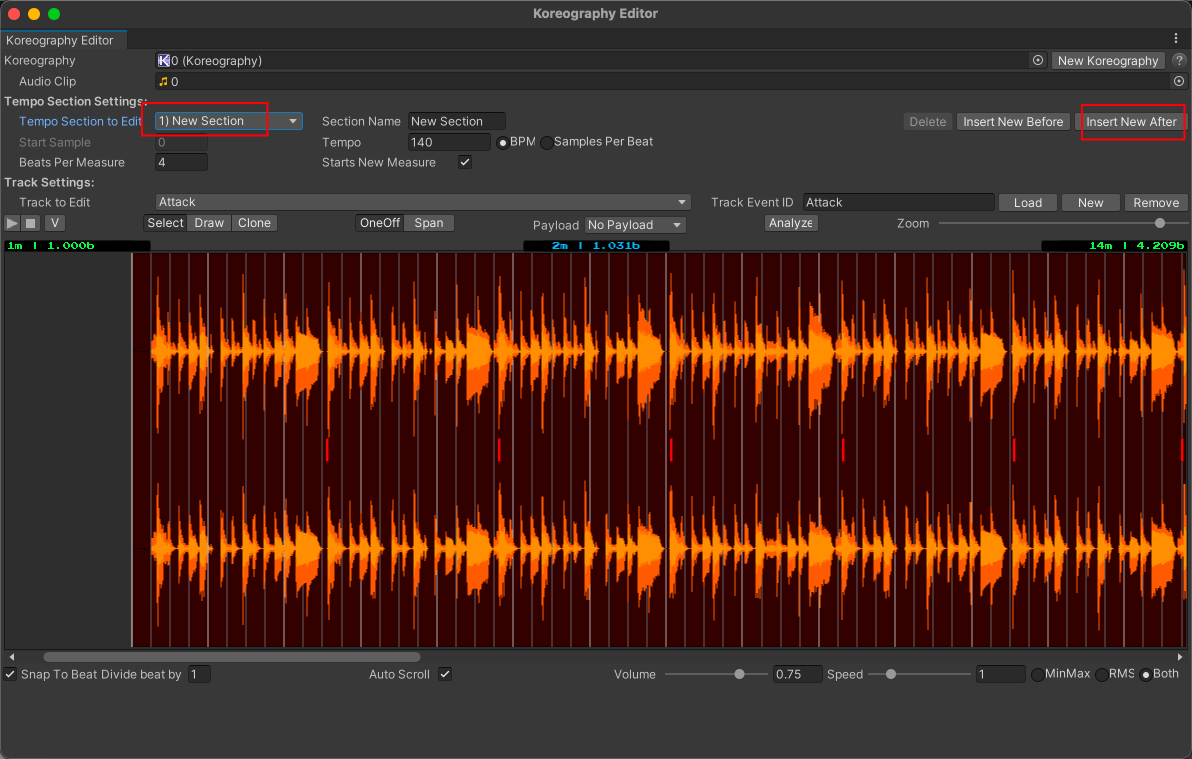
Task: Select the RMS waveform display option
Action: (1102, 675)
